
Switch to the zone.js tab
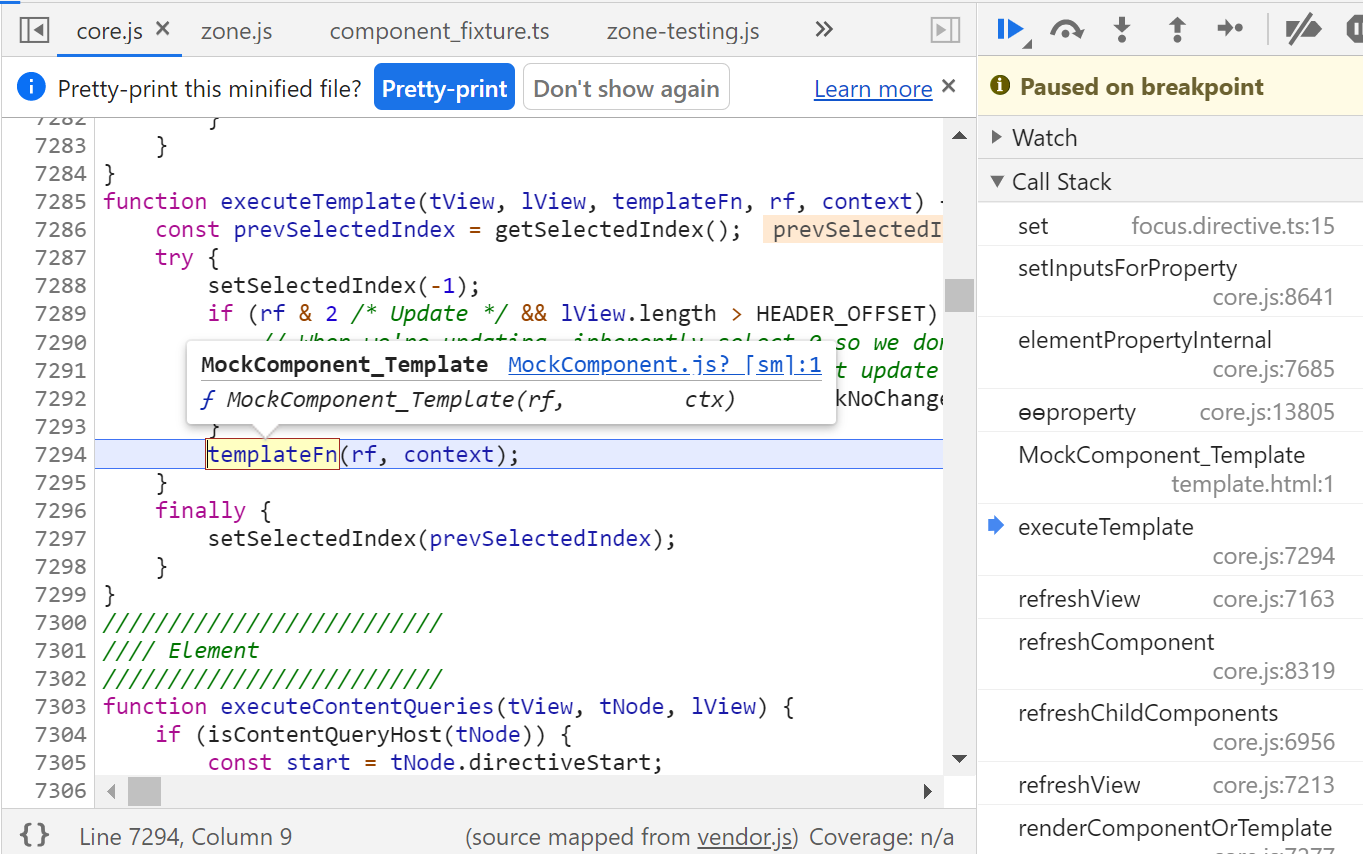236,31
